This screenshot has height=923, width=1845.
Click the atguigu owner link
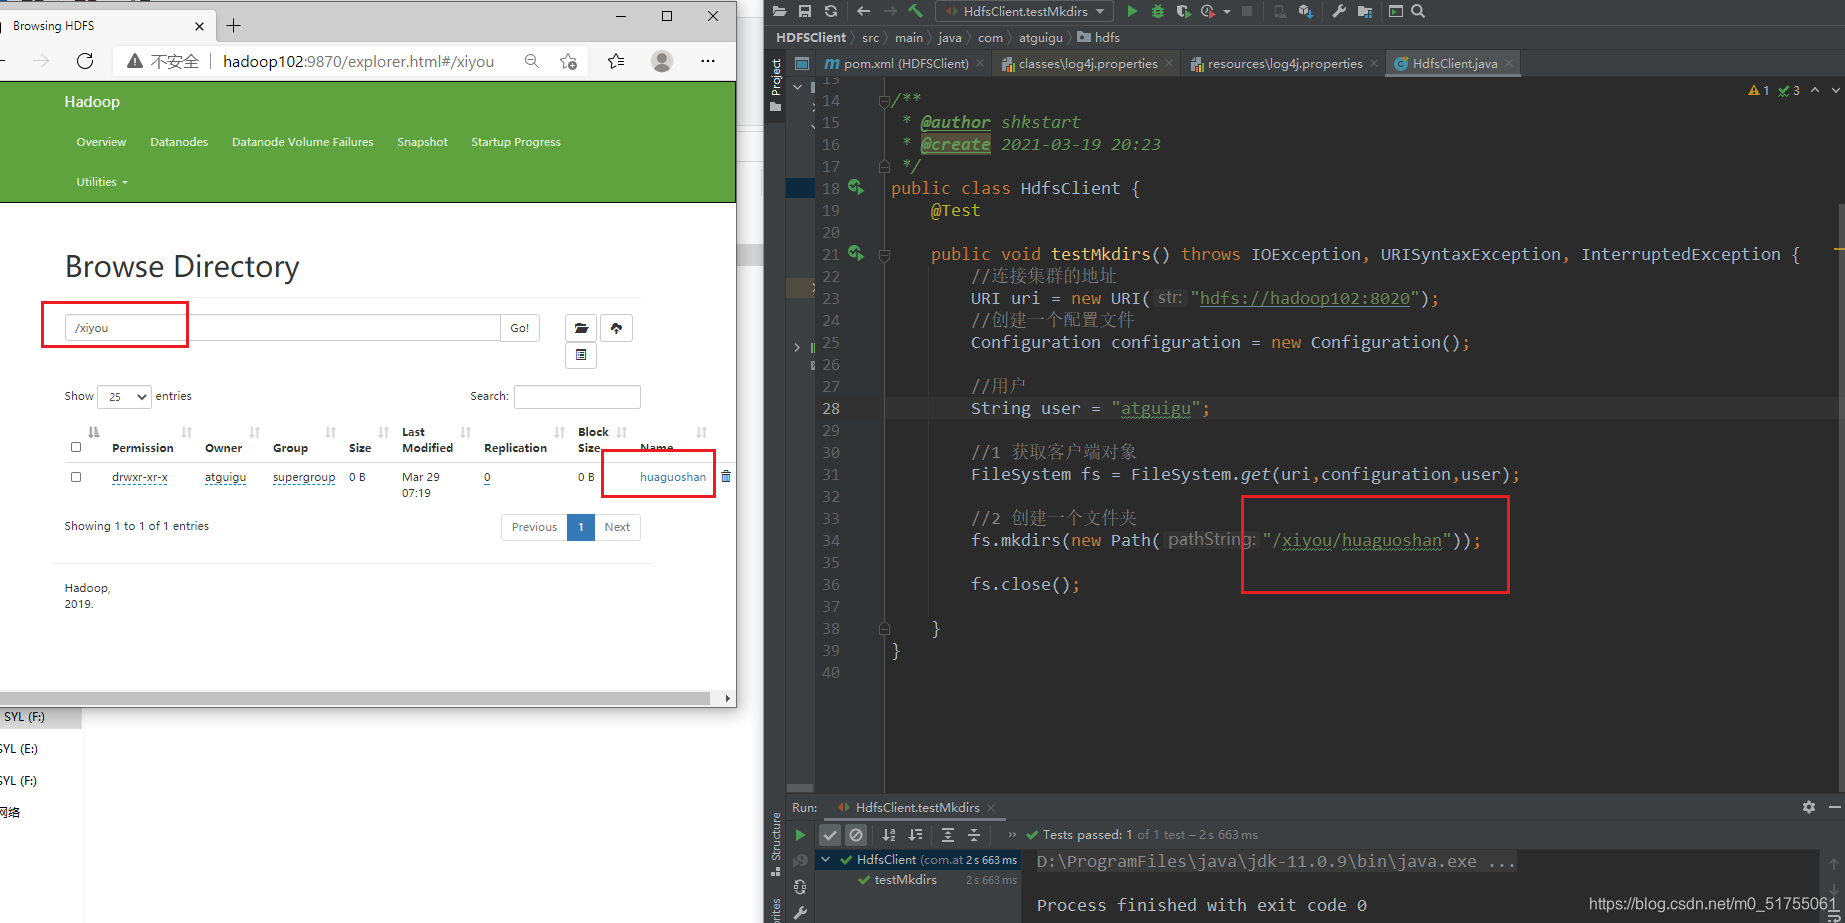pos(225,477)
